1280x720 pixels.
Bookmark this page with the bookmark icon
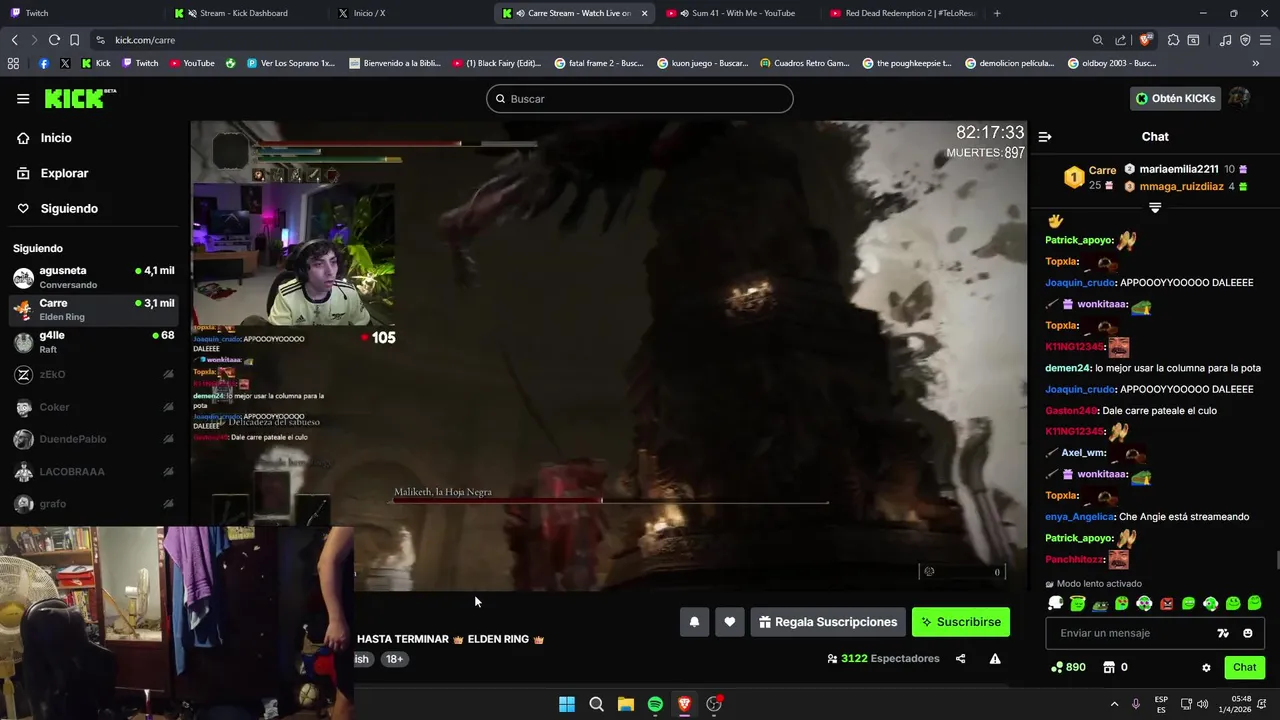[74, 40]
